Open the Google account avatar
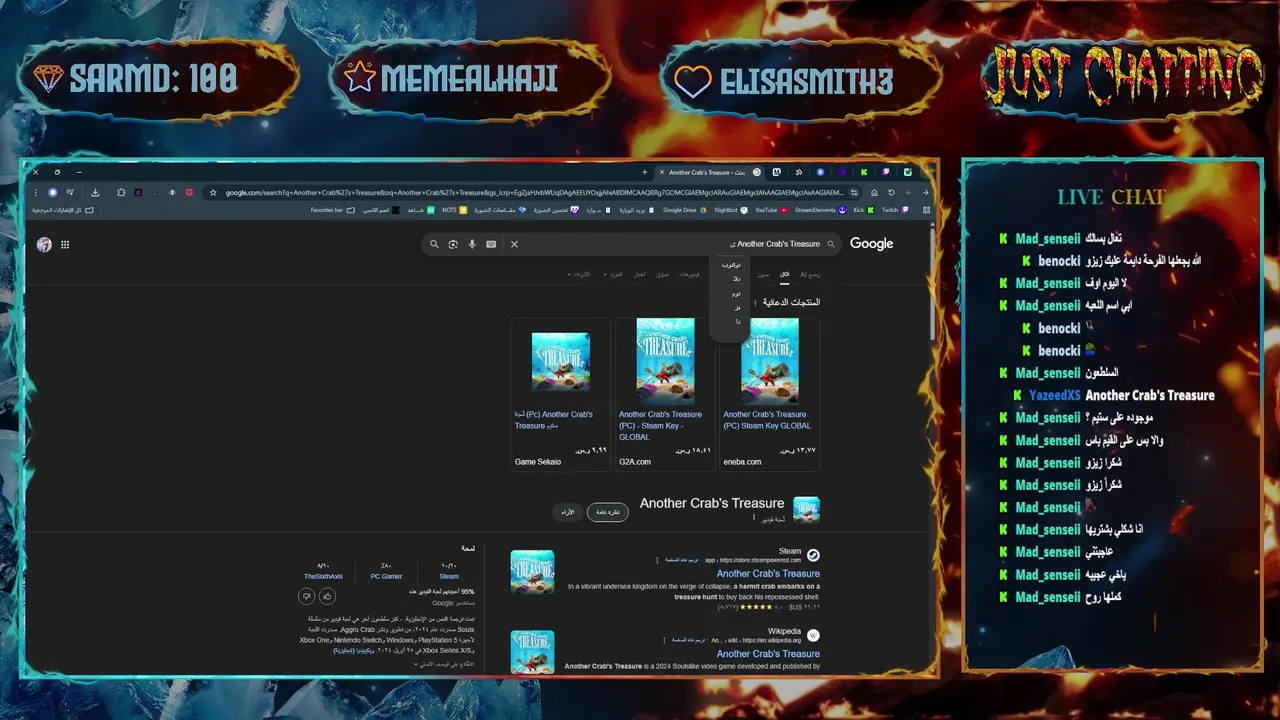Screen dimensions: 1280x720 tap(44, 244)
